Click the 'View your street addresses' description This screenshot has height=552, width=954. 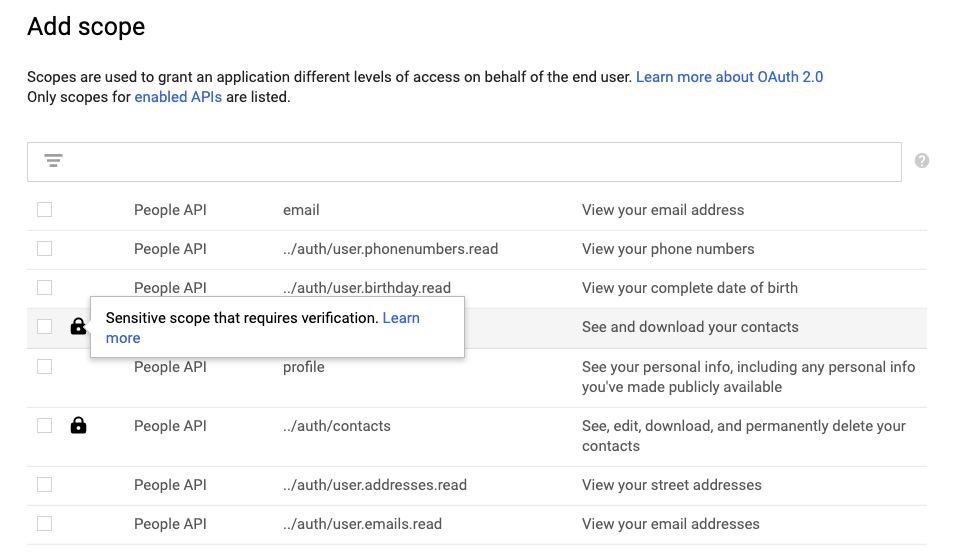click(x=671, y=485)
